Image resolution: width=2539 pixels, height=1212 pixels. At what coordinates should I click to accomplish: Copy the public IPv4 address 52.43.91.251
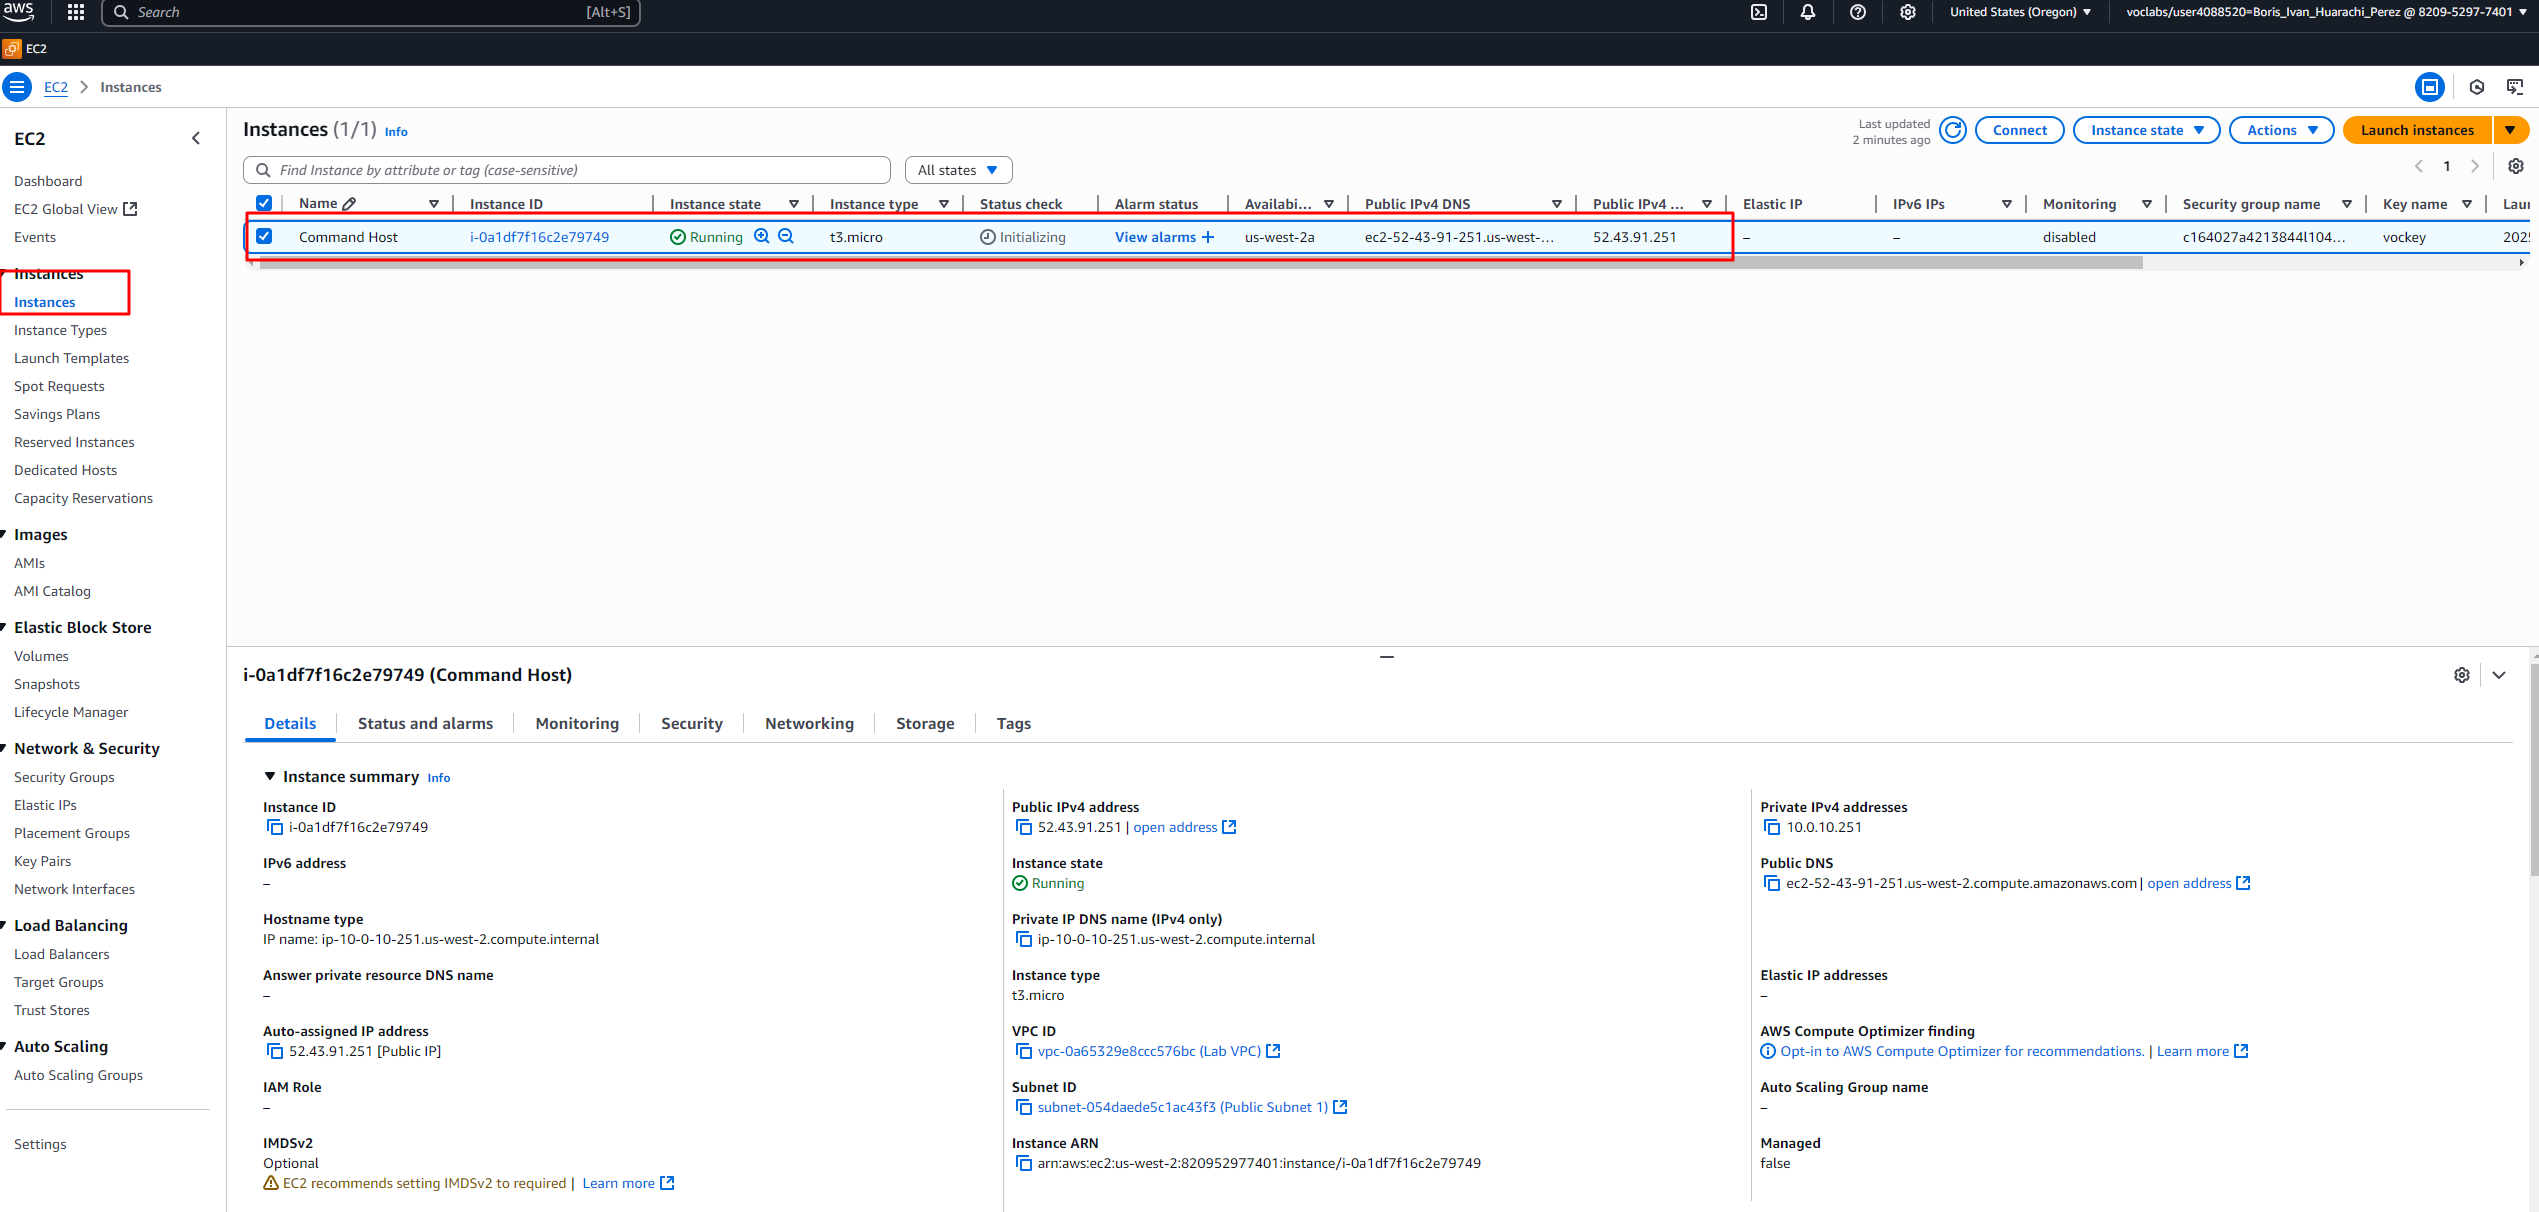pos(1023,827)
